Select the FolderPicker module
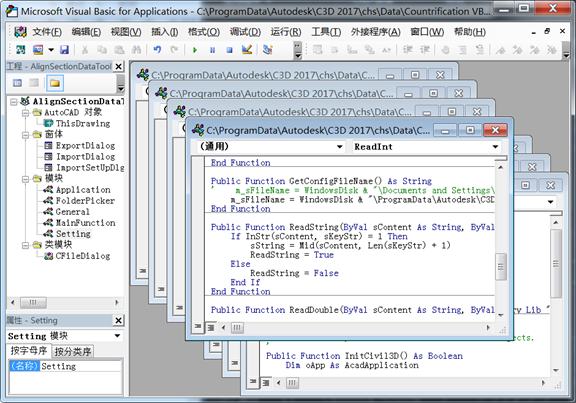Screen dimensions: 576x403 pos(85,201)
